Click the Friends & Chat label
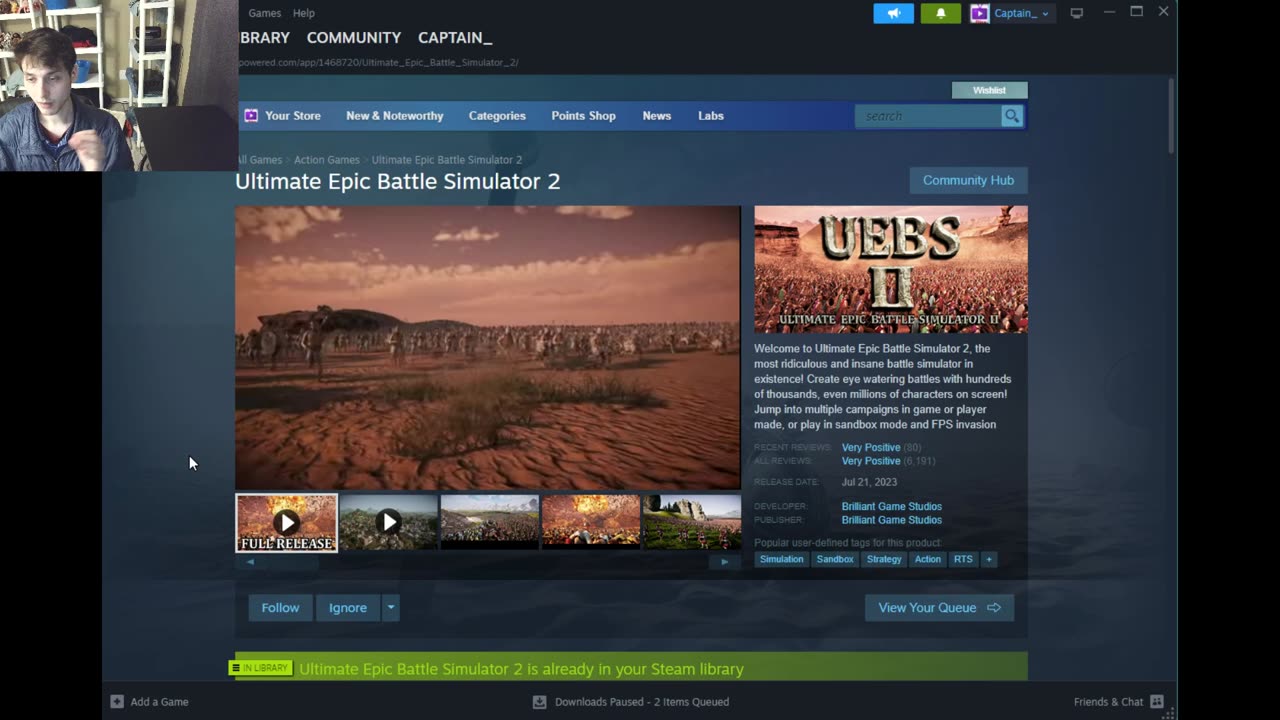The height and width of the screenshot is (720, 1280). [x=1108, y=702]
